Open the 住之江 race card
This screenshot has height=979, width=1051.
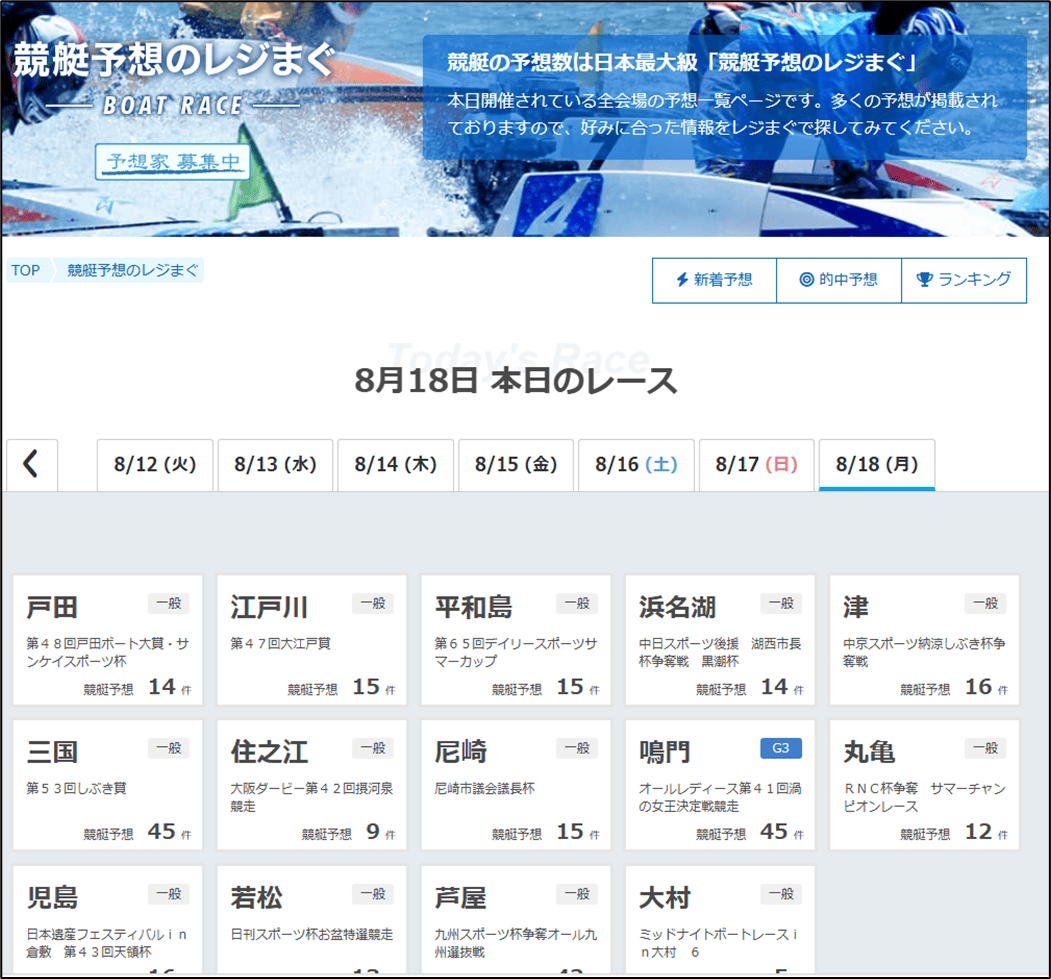(312, 785)
